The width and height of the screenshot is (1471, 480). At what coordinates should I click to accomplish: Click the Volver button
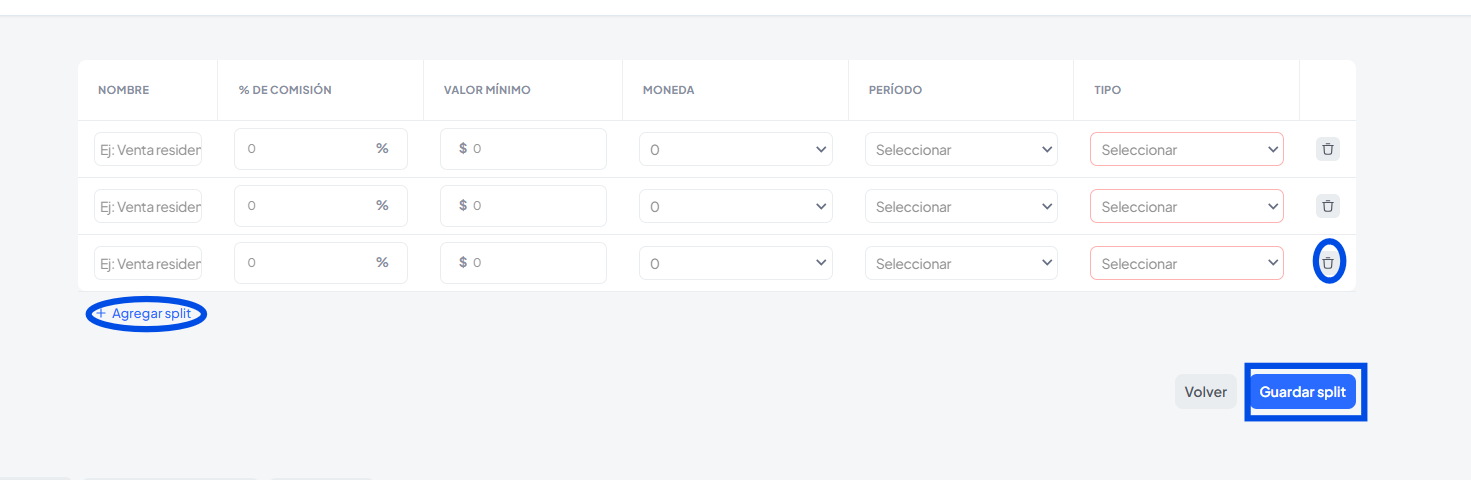1205,392
